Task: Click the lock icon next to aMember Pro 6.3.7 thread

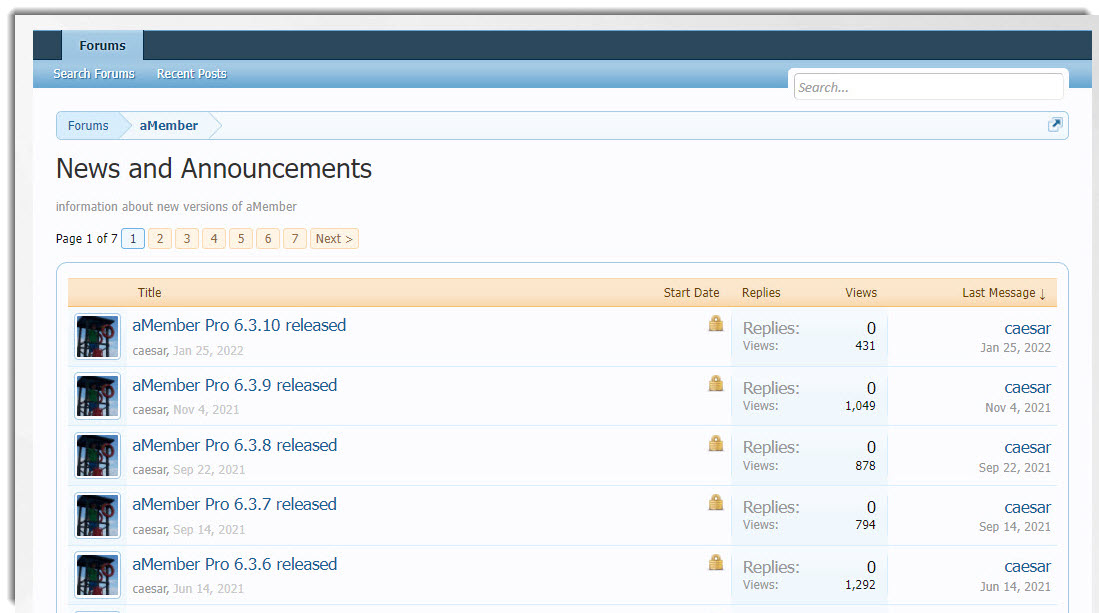Action: [716, 503]
